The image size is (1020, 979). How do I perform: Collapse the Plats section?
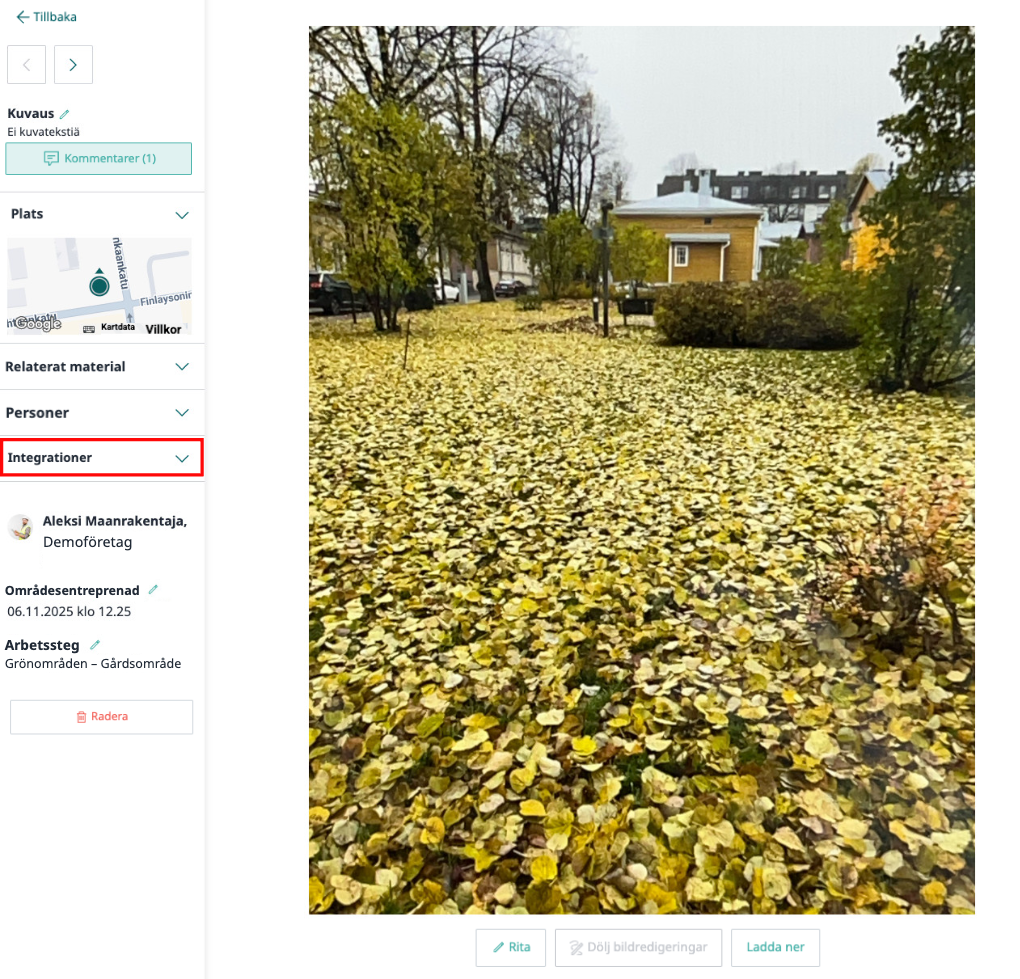point(182,215)
